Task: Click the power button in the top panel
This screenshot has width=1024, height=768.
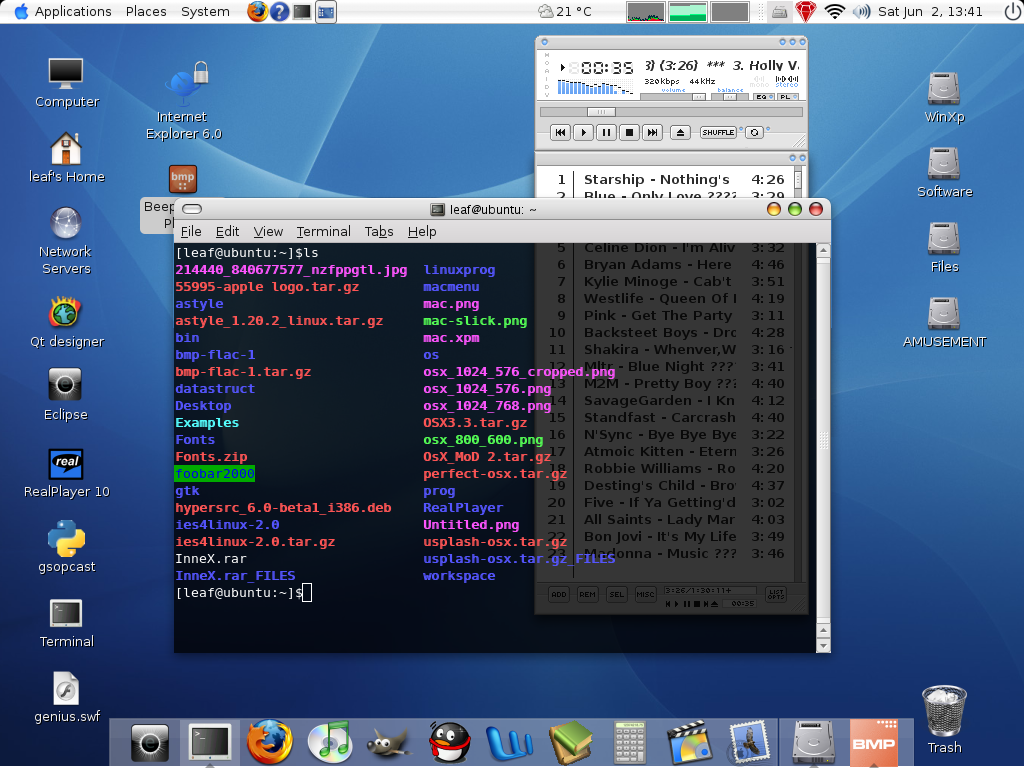Action: [1013, 12]
